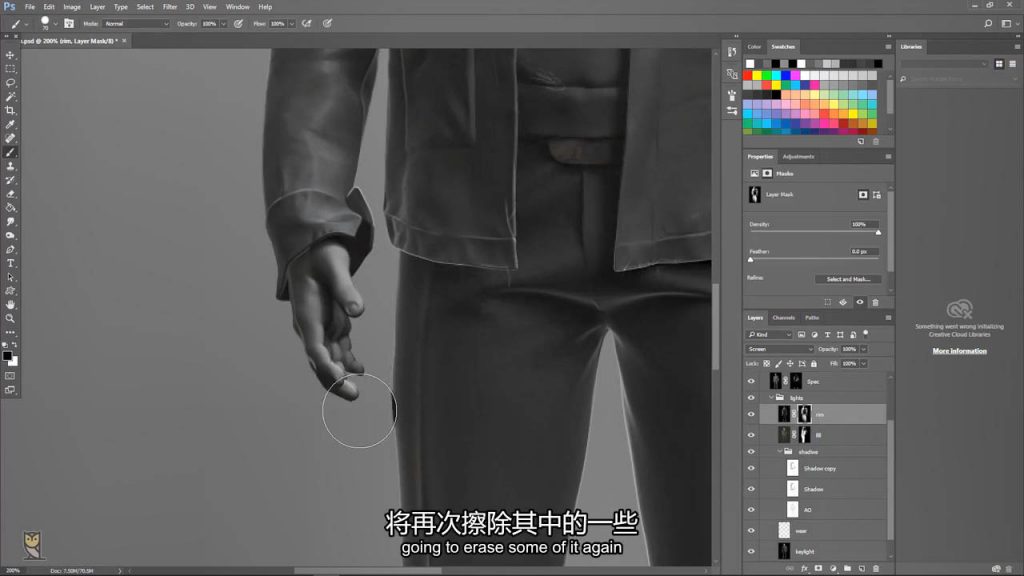Toggle visibility of the lights group
Screen dimensions: 1024x576
tap(751, 398)
